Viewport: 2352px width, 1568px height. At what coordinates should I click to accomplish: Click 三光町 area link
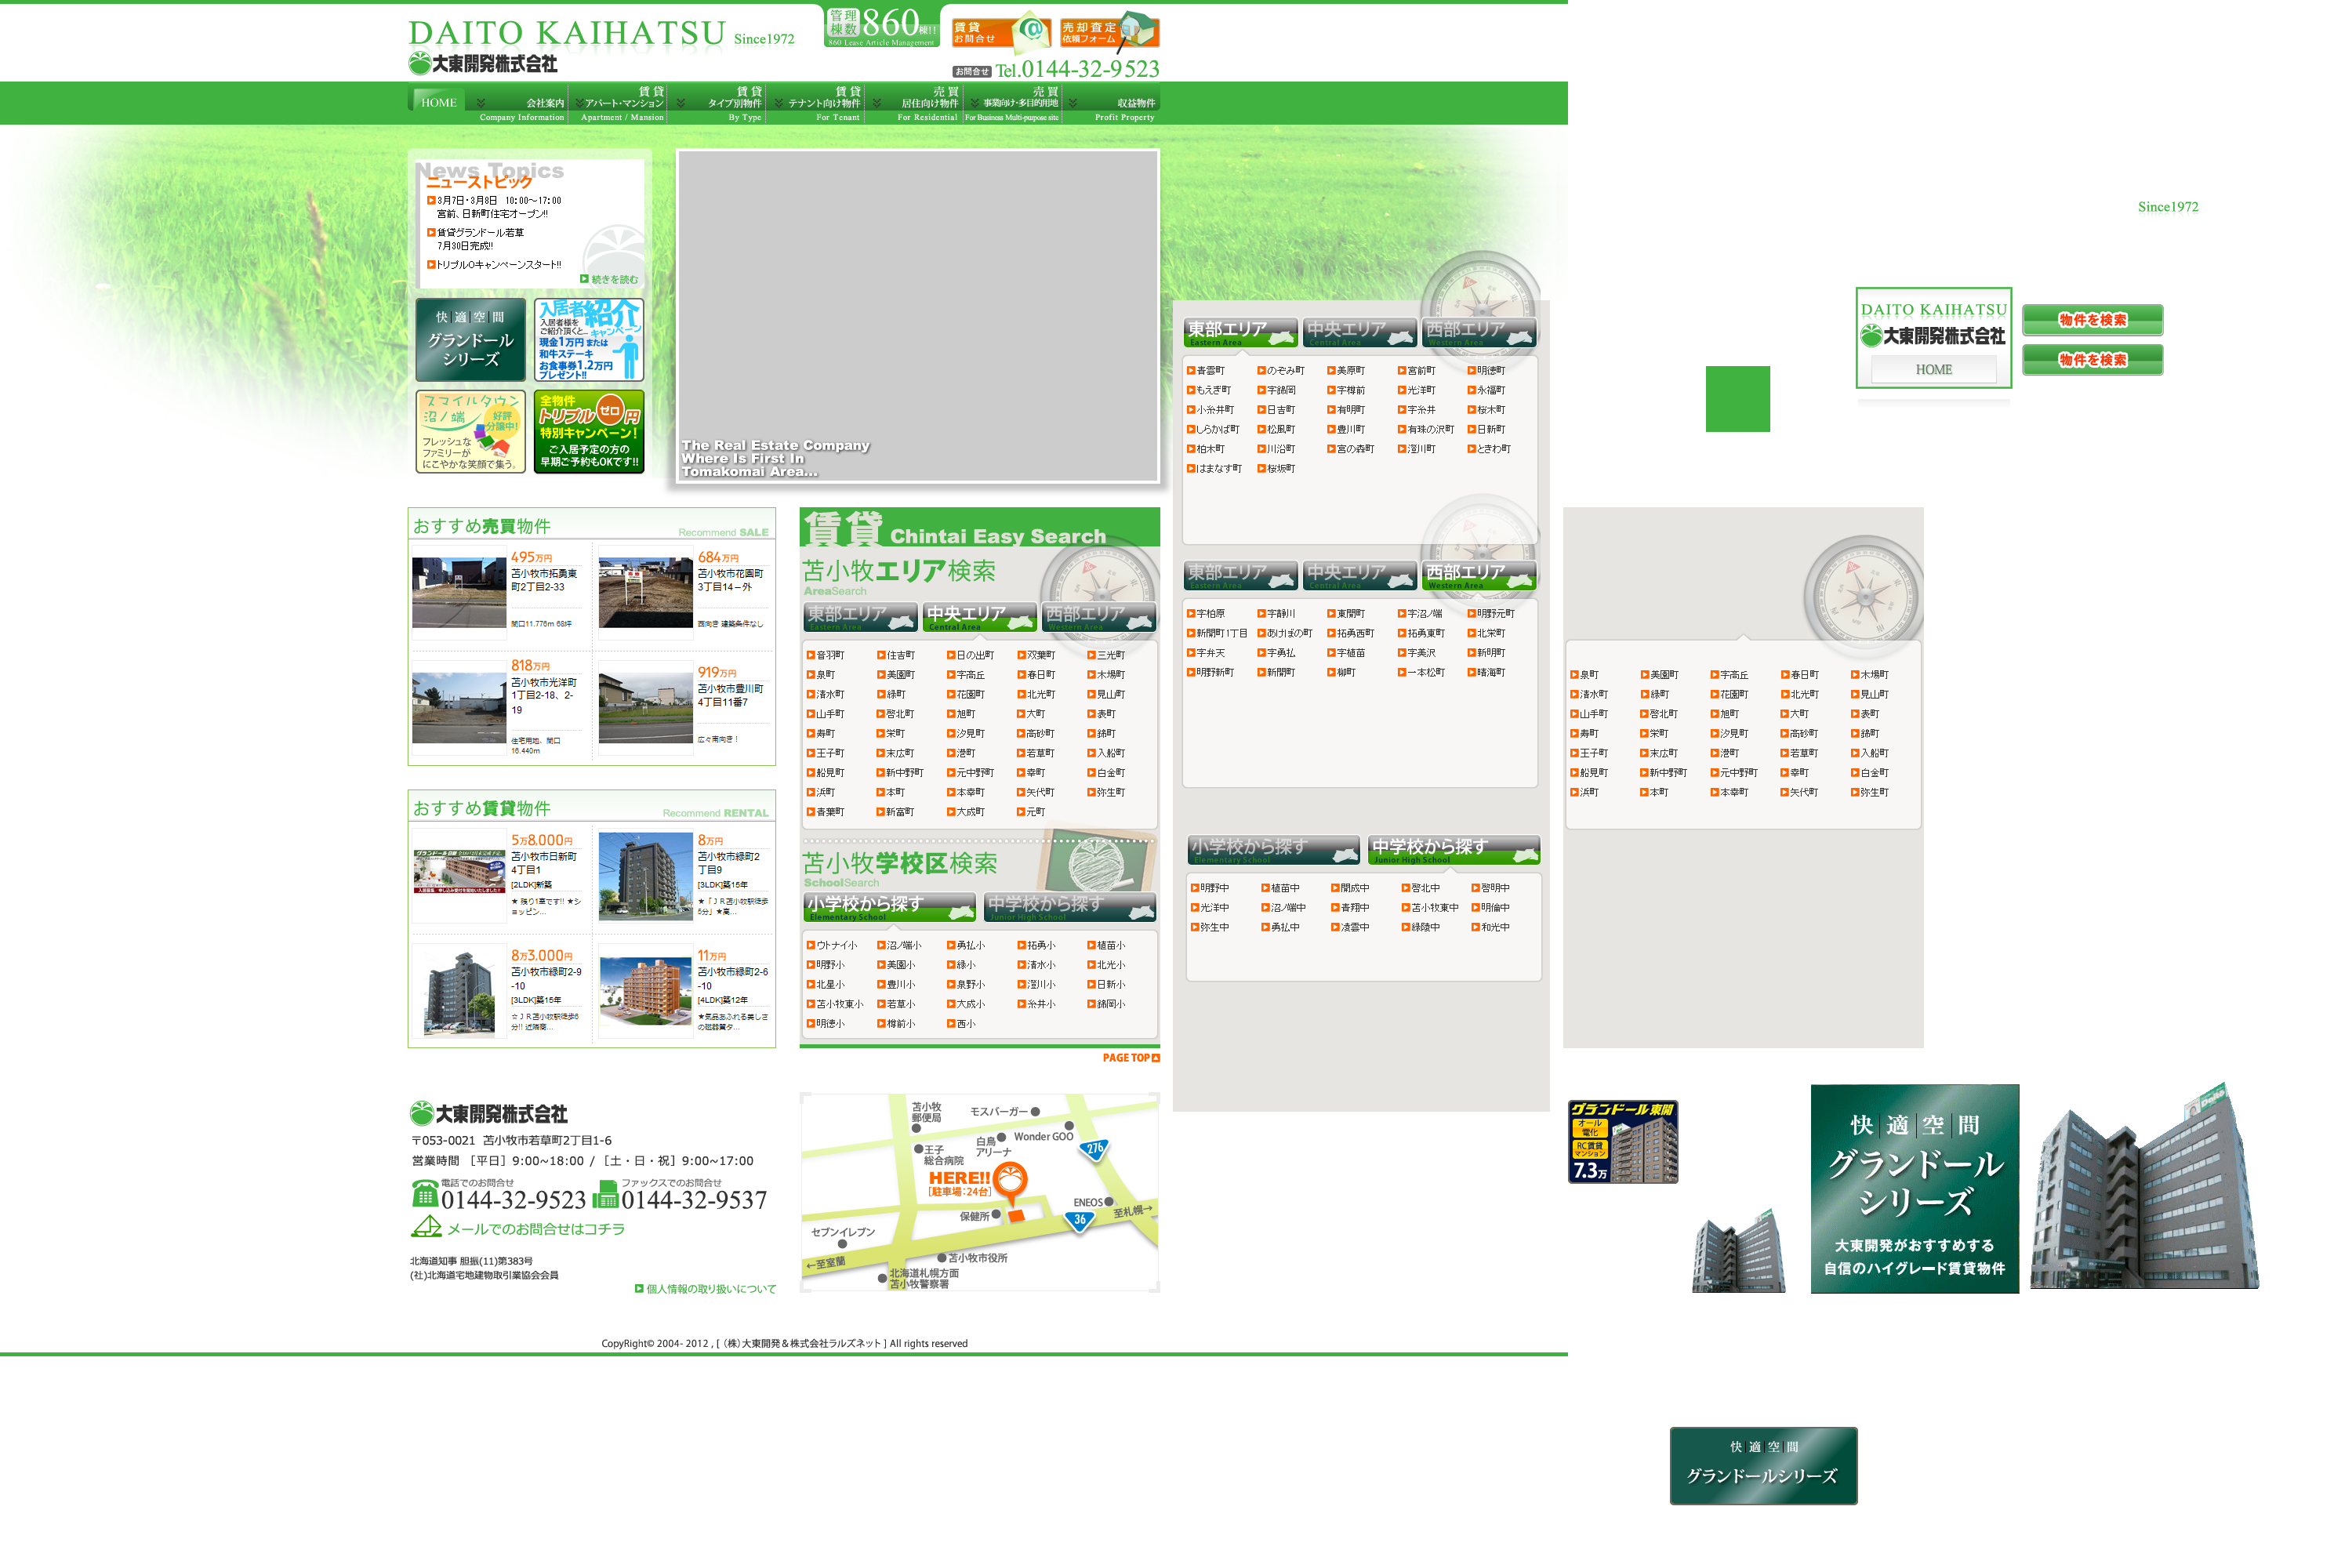(x=1107, y=656)
